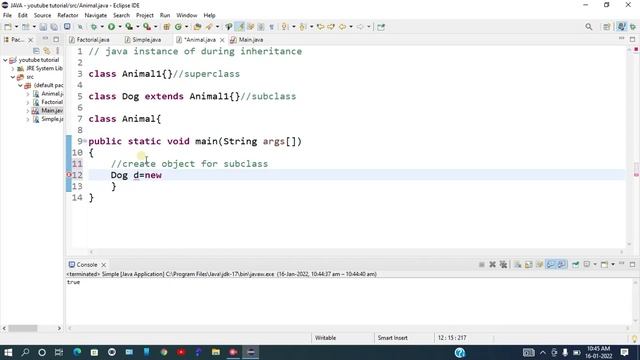Click Remove All Terminated Launches icon

tap(503, 264)
